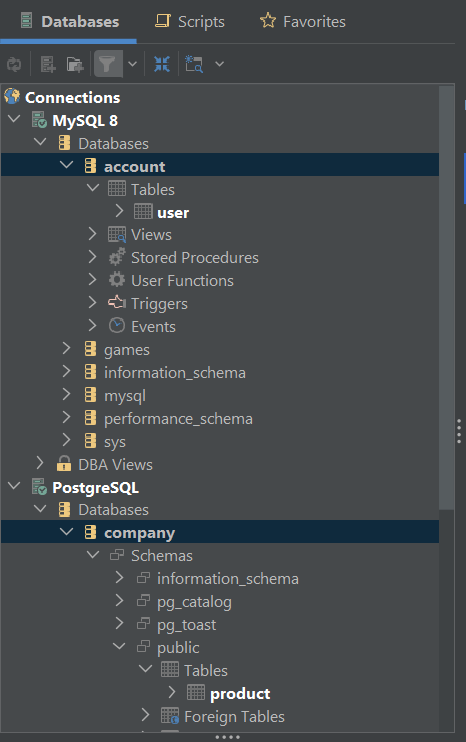Click the Schemas icon

(117, 555)
